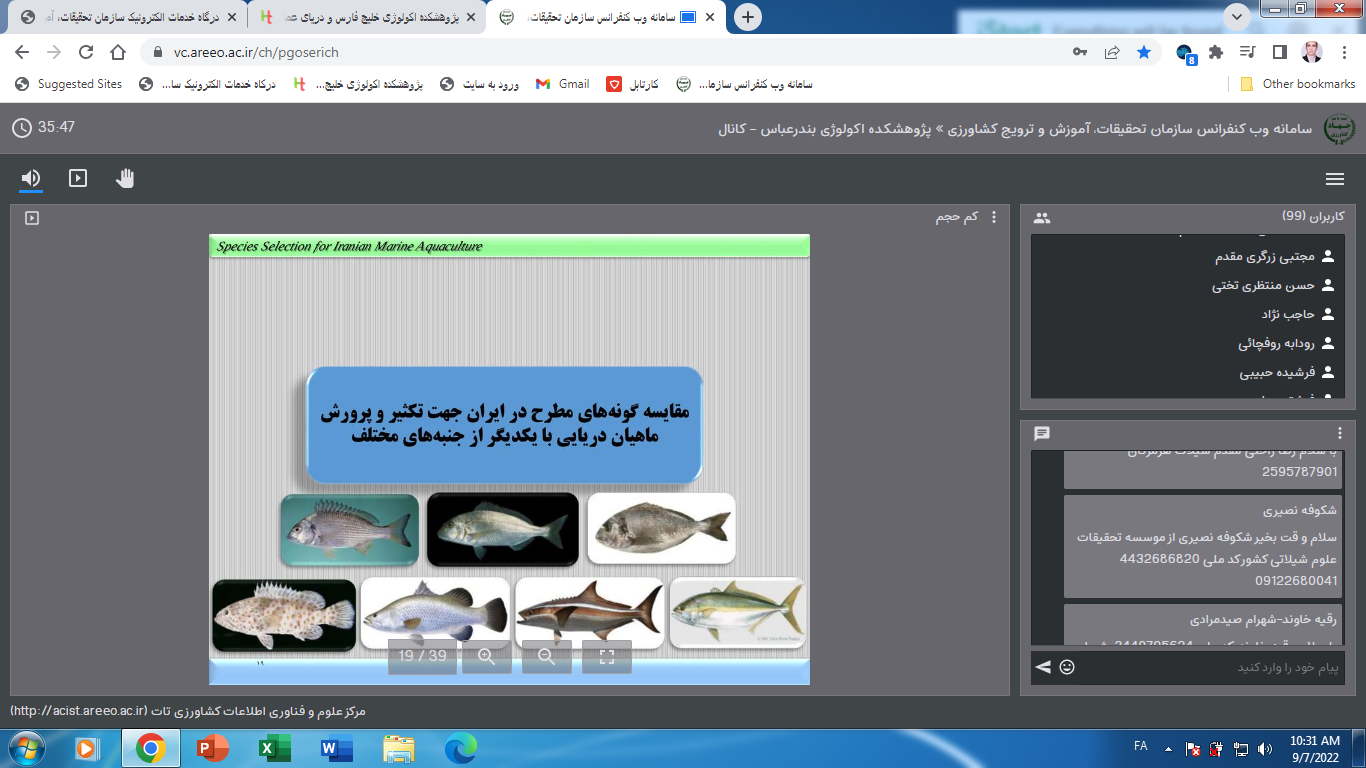Open the Gmail bookmark
Image resolution: width=1366 pixels, height=768 pixels.
tap(563, 84)
